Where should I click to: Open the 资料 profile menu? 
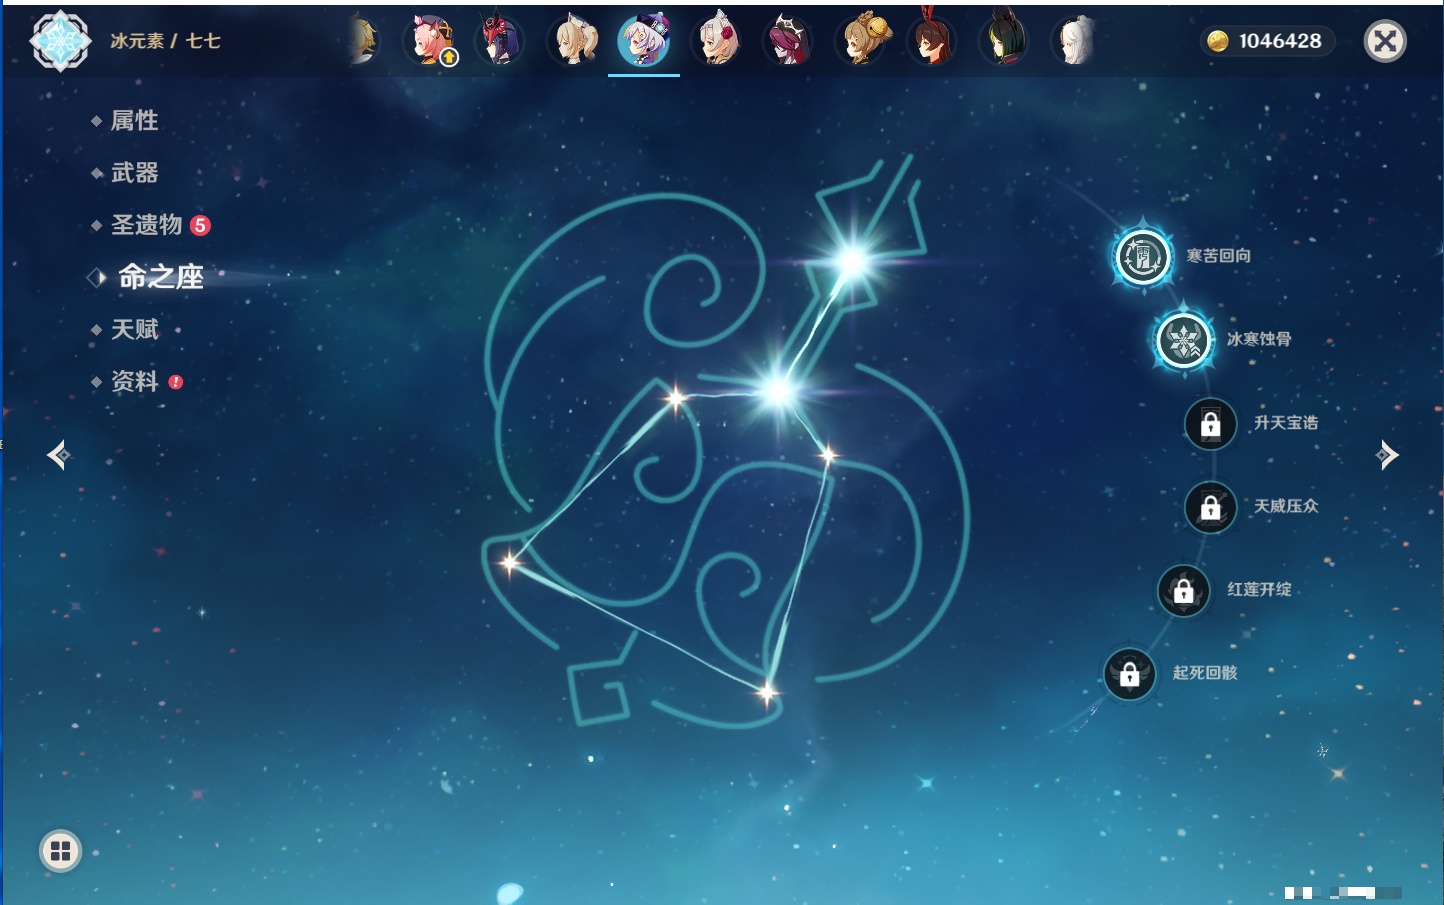pos(134,381)
